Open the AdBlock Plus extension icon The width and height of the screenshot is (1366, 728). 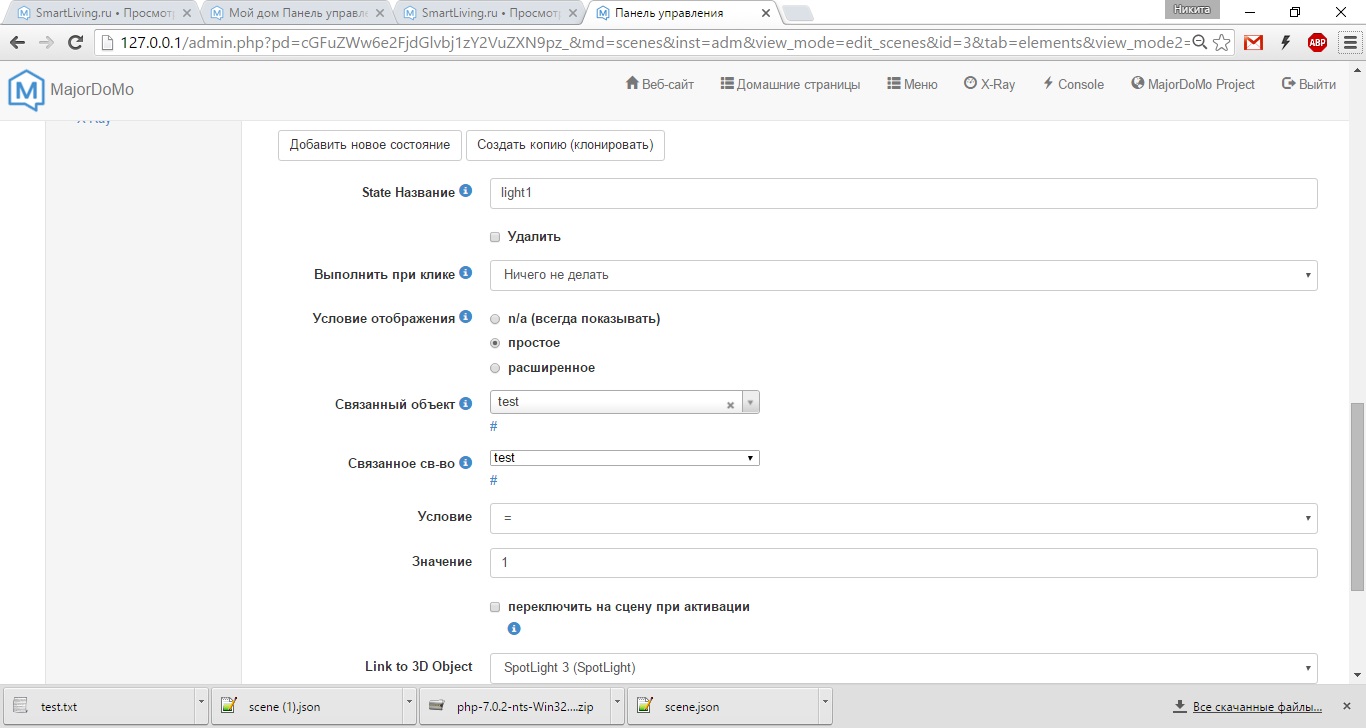point(1317,43)
